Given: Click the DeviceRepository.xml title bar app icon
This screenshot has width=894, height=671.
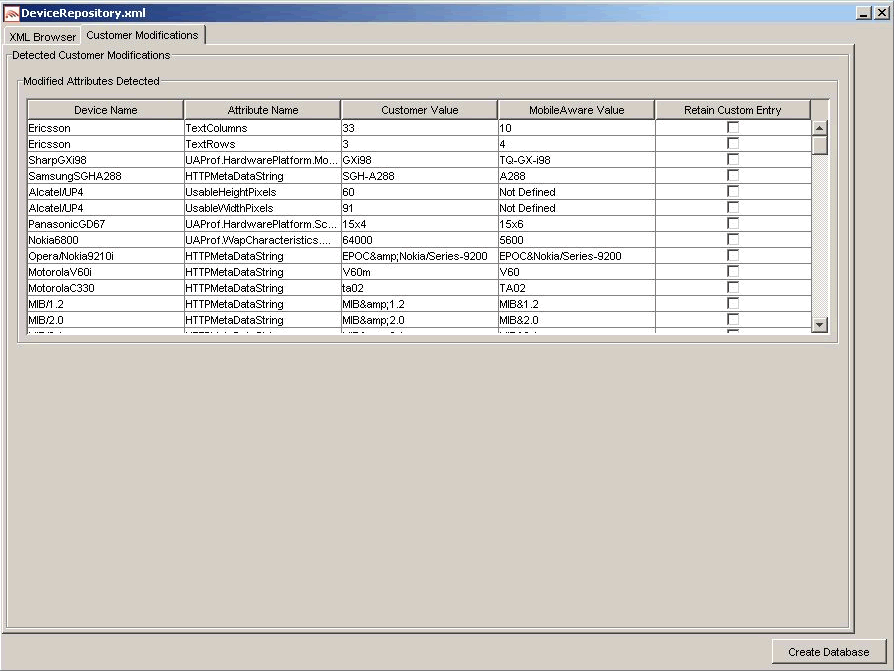Looking at the screenshot, I should click(x=11, y=13).
